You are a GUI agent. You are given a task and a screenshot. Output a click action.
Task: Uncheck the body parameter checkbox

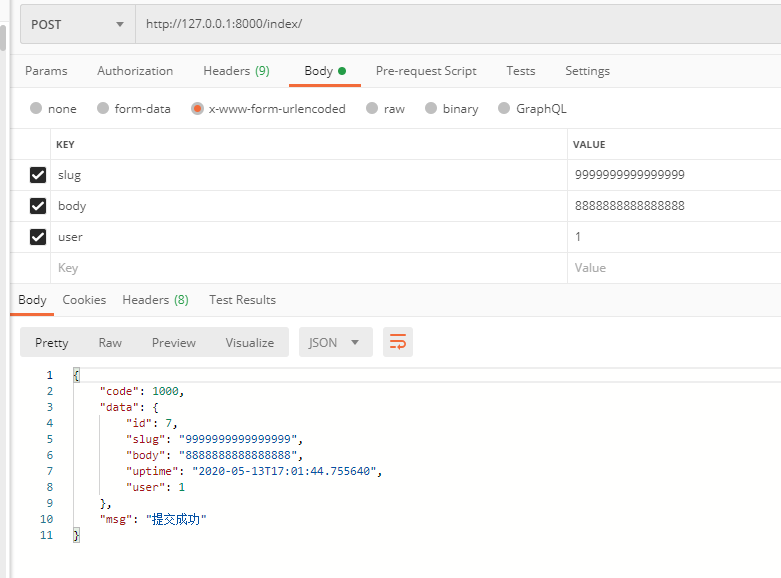(x=38, y=206)
